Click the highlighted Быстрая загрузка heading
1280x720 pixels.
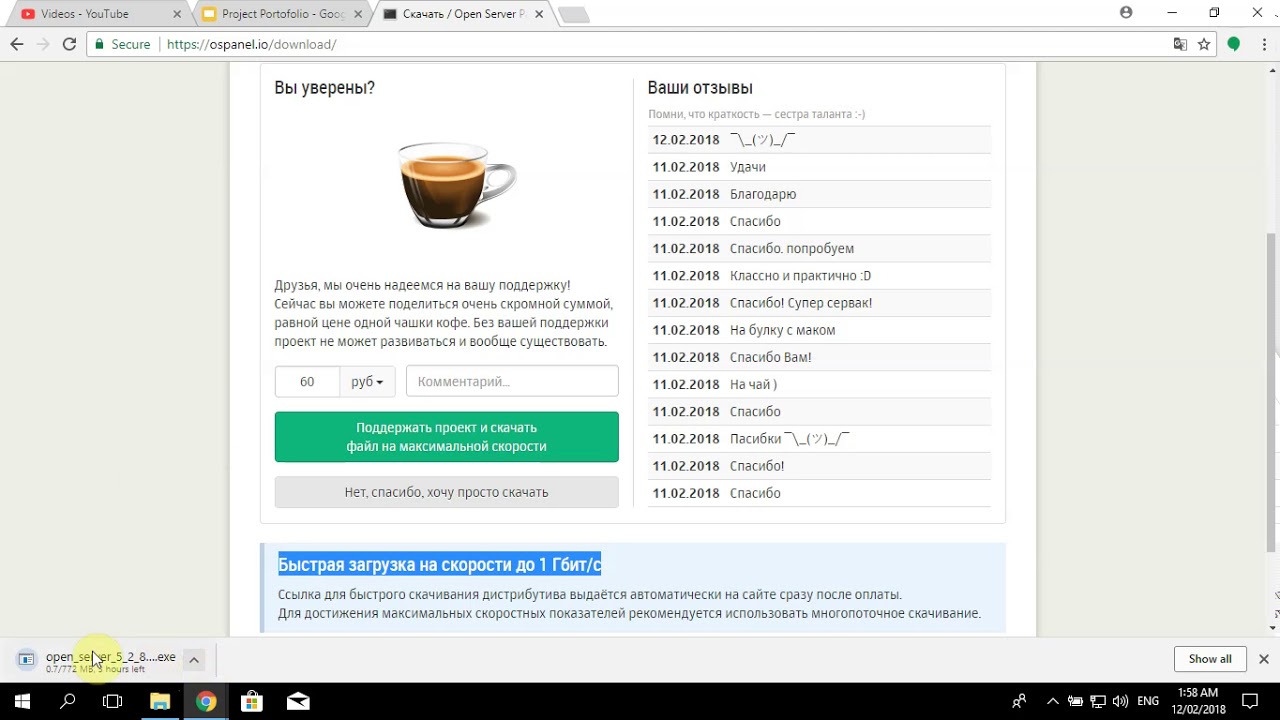(440, 565)
